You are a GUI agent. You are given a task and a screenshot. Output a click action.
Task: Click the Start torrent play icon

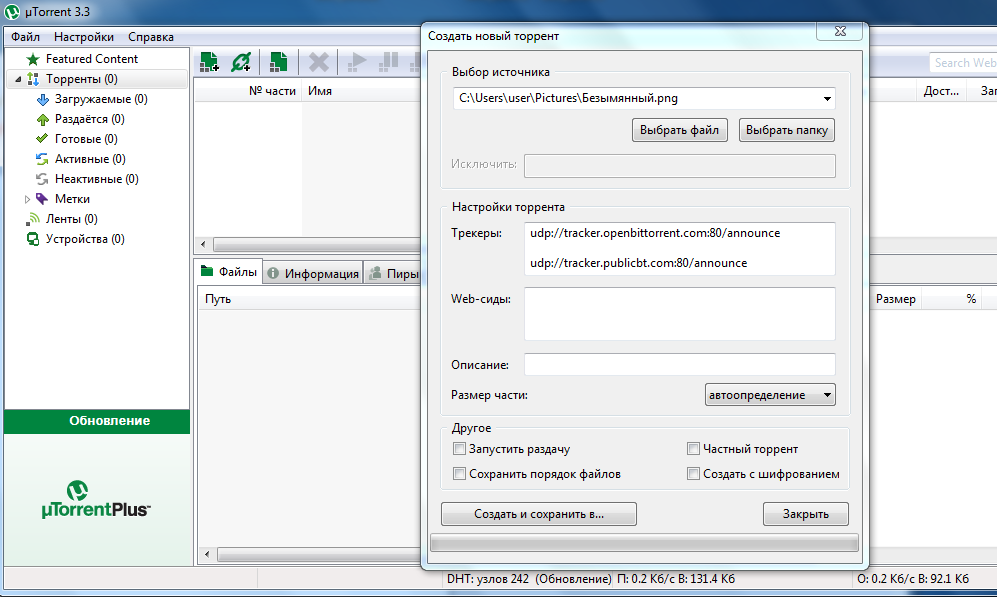[357, 62]
